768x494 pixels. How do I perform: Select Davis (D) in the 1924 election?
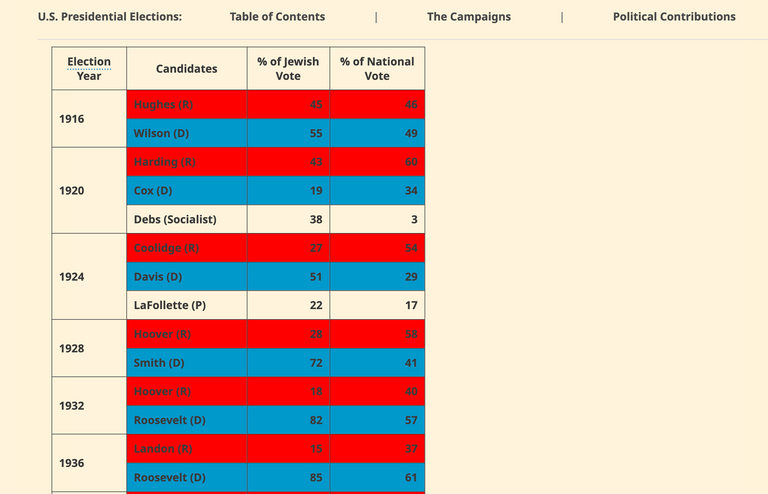click(158, 277)
